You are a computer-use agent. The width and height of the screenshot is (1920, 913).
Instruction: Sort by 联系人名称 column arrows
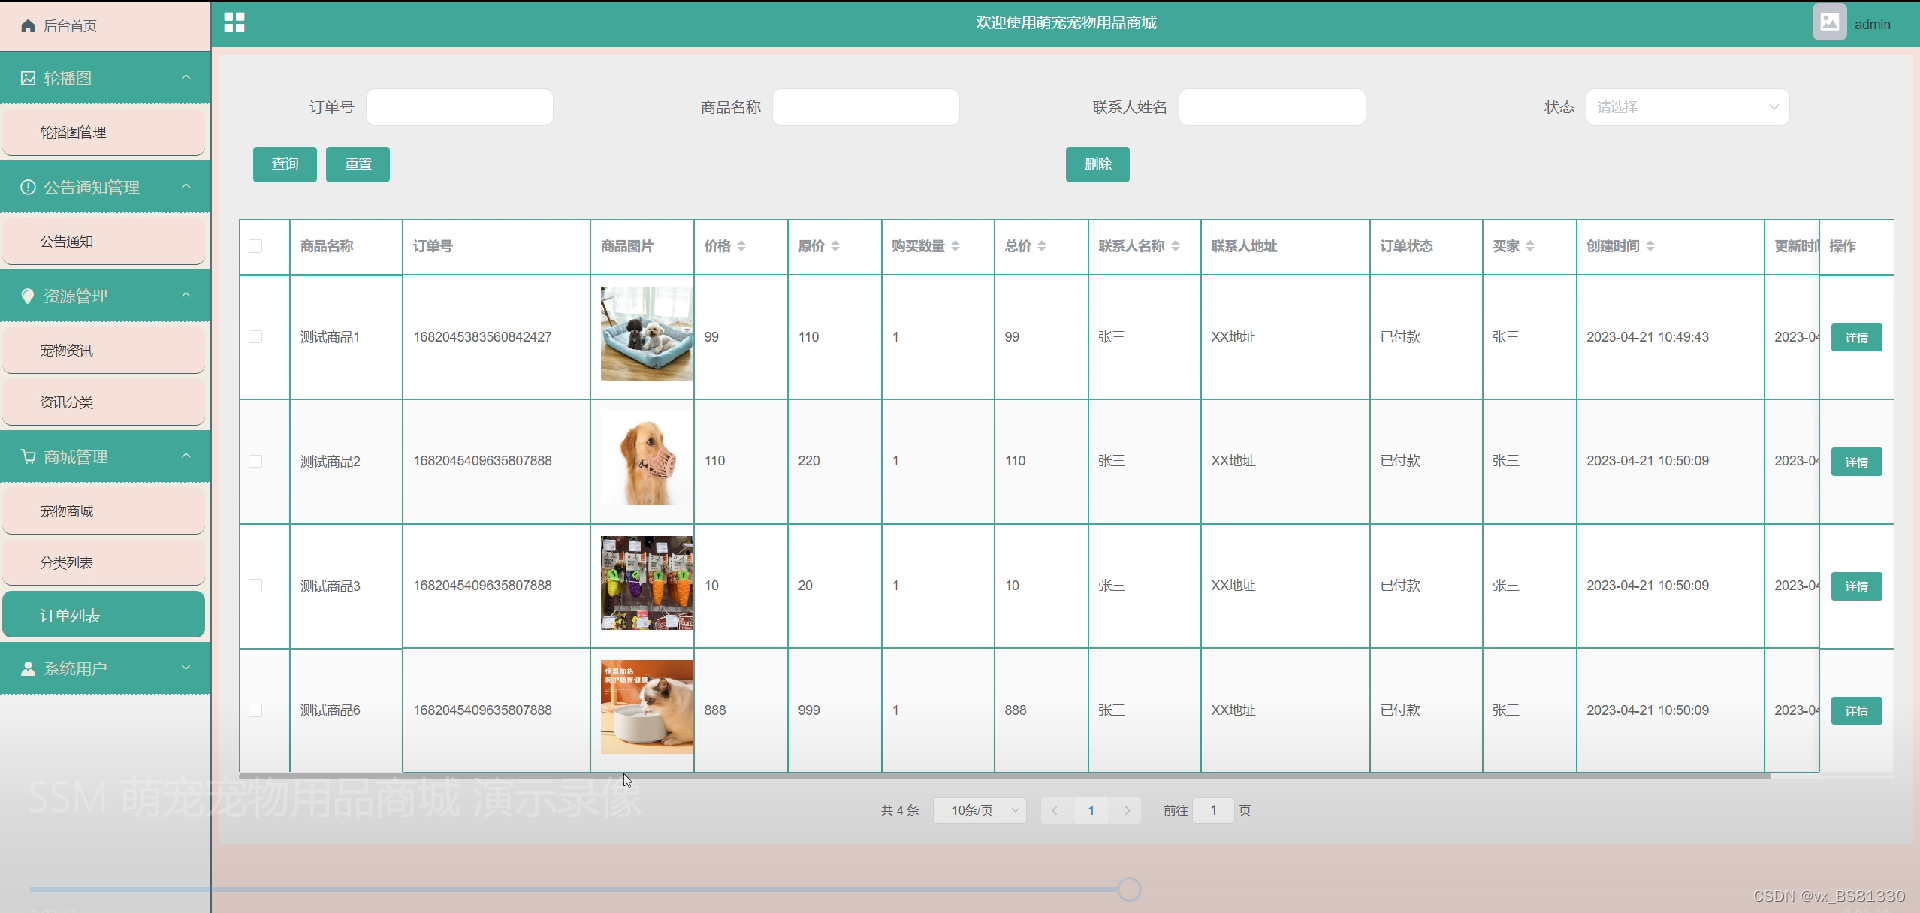coord(1175,246)
